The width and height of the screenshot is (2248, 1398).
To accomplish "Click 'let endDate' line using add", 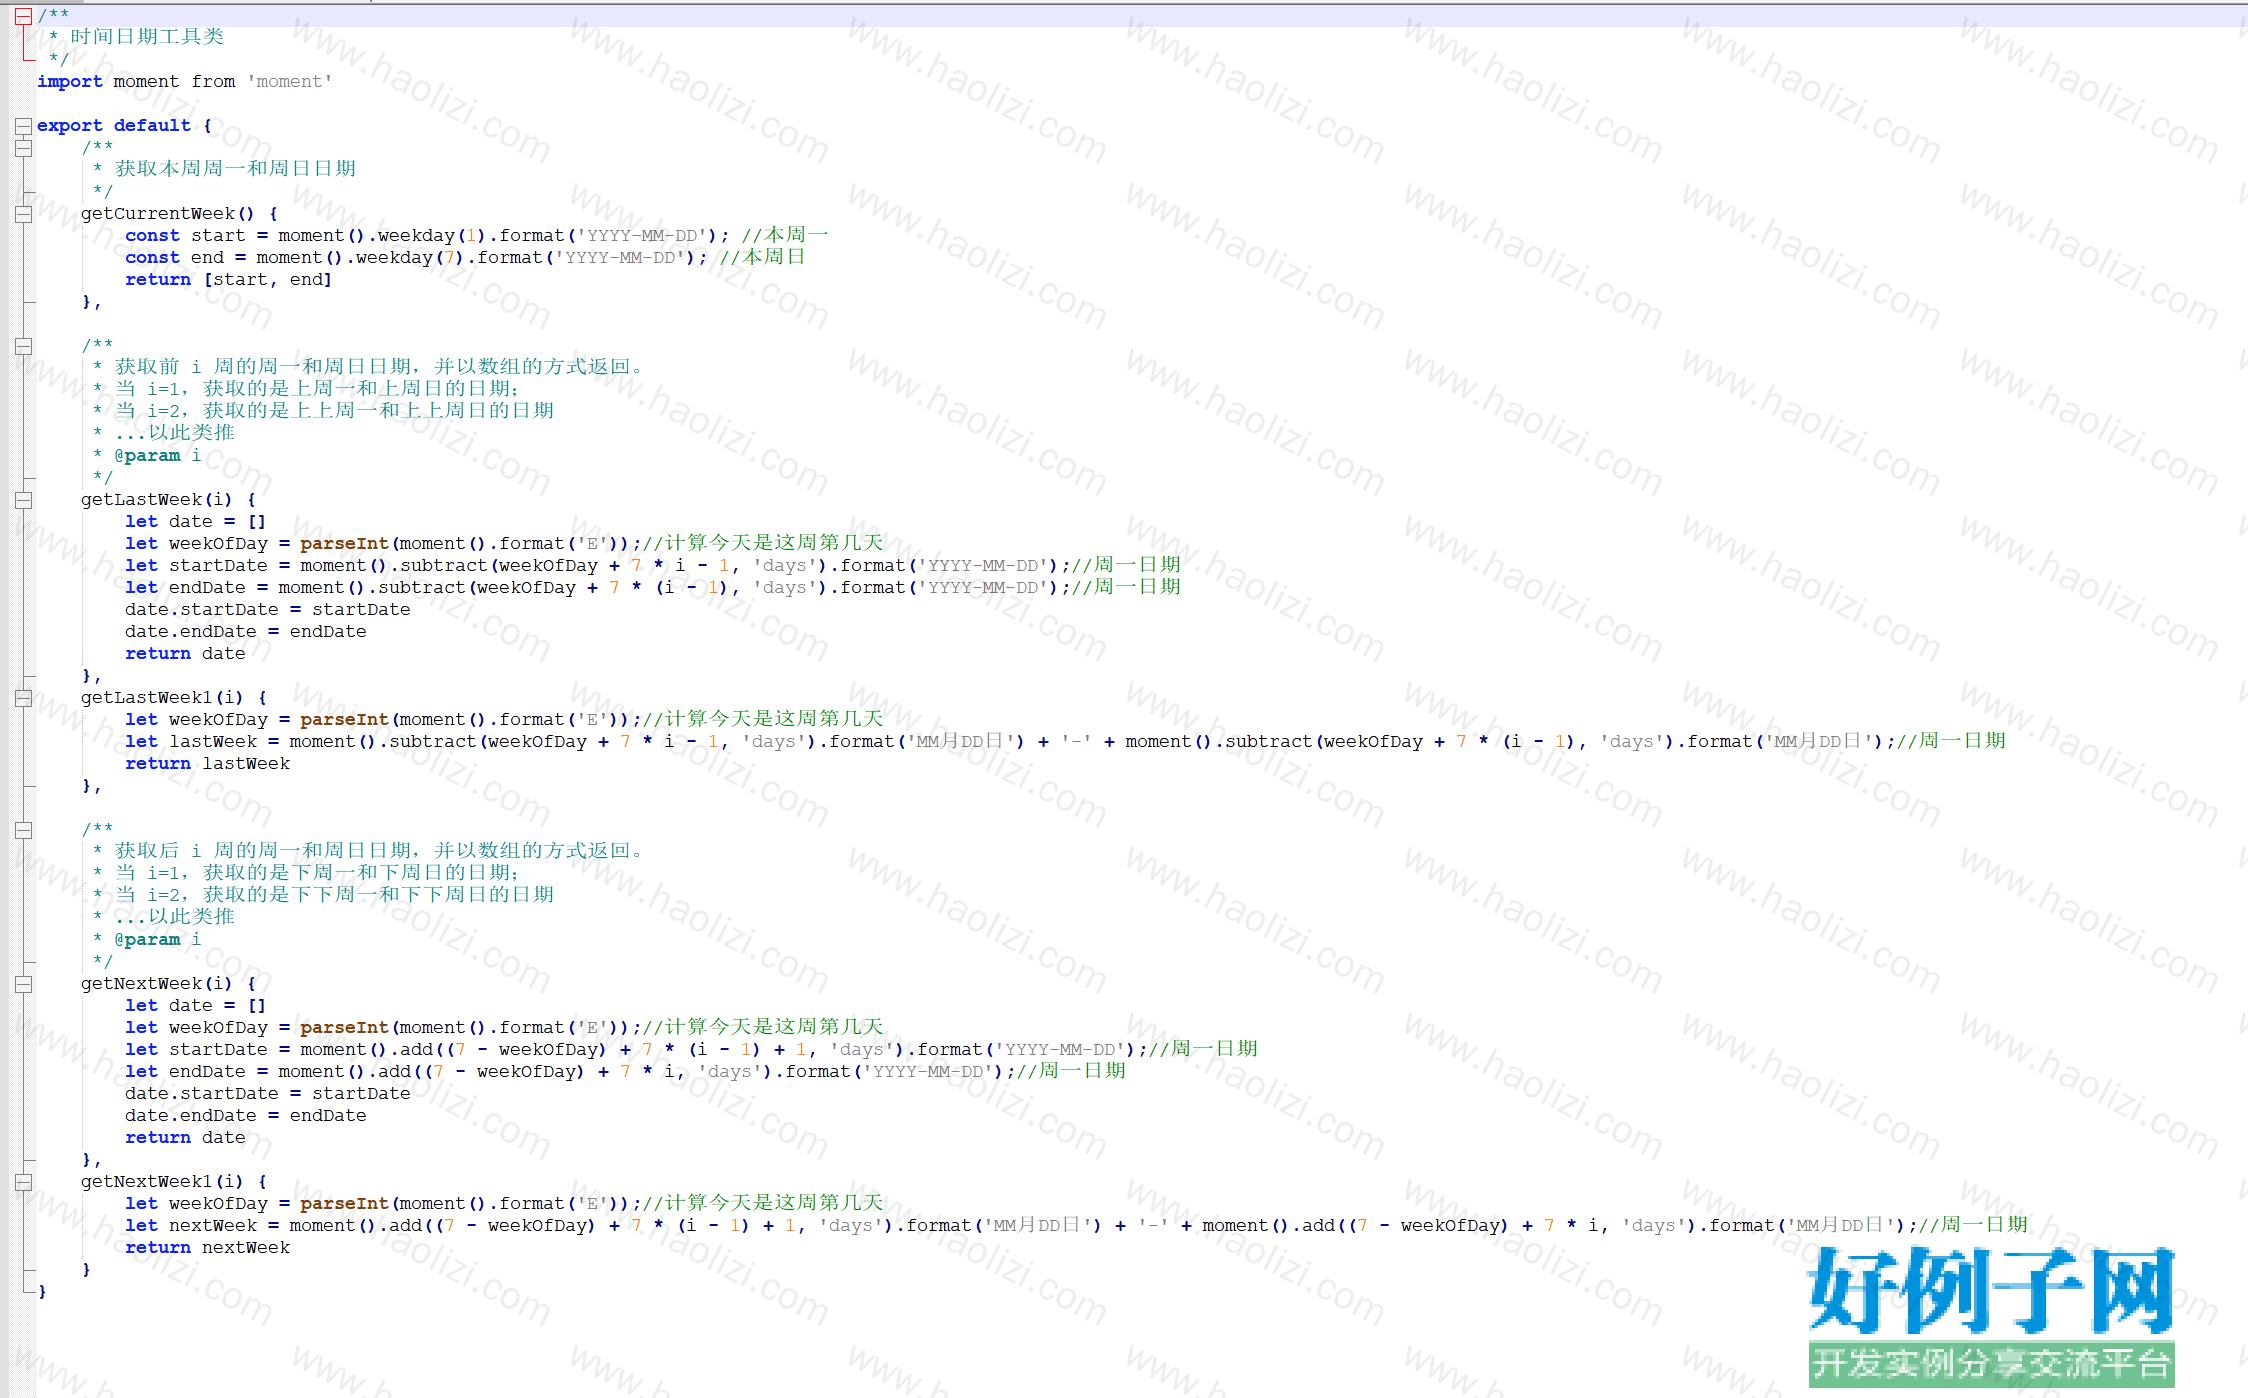I will click(626, 1072).
